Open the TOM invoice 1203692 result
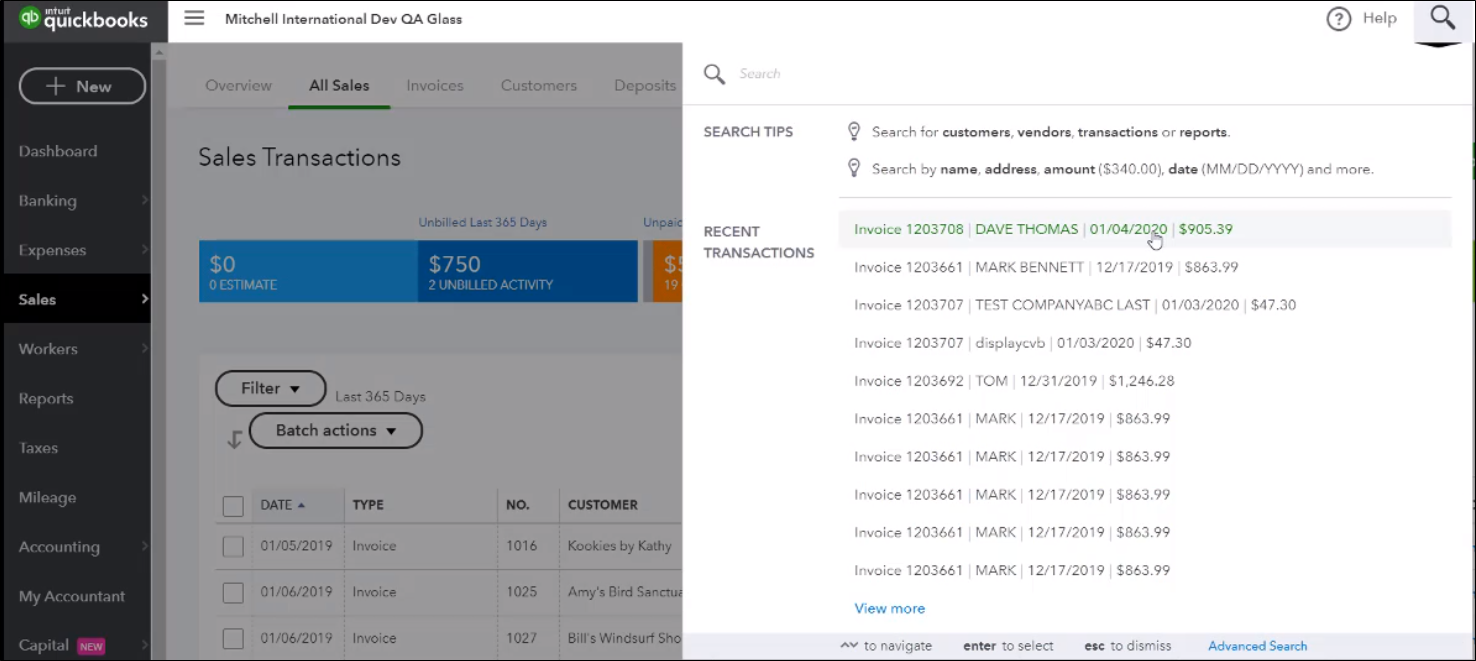The image size is (1476, 661). pyautogui.click(x=1144, y=381)
